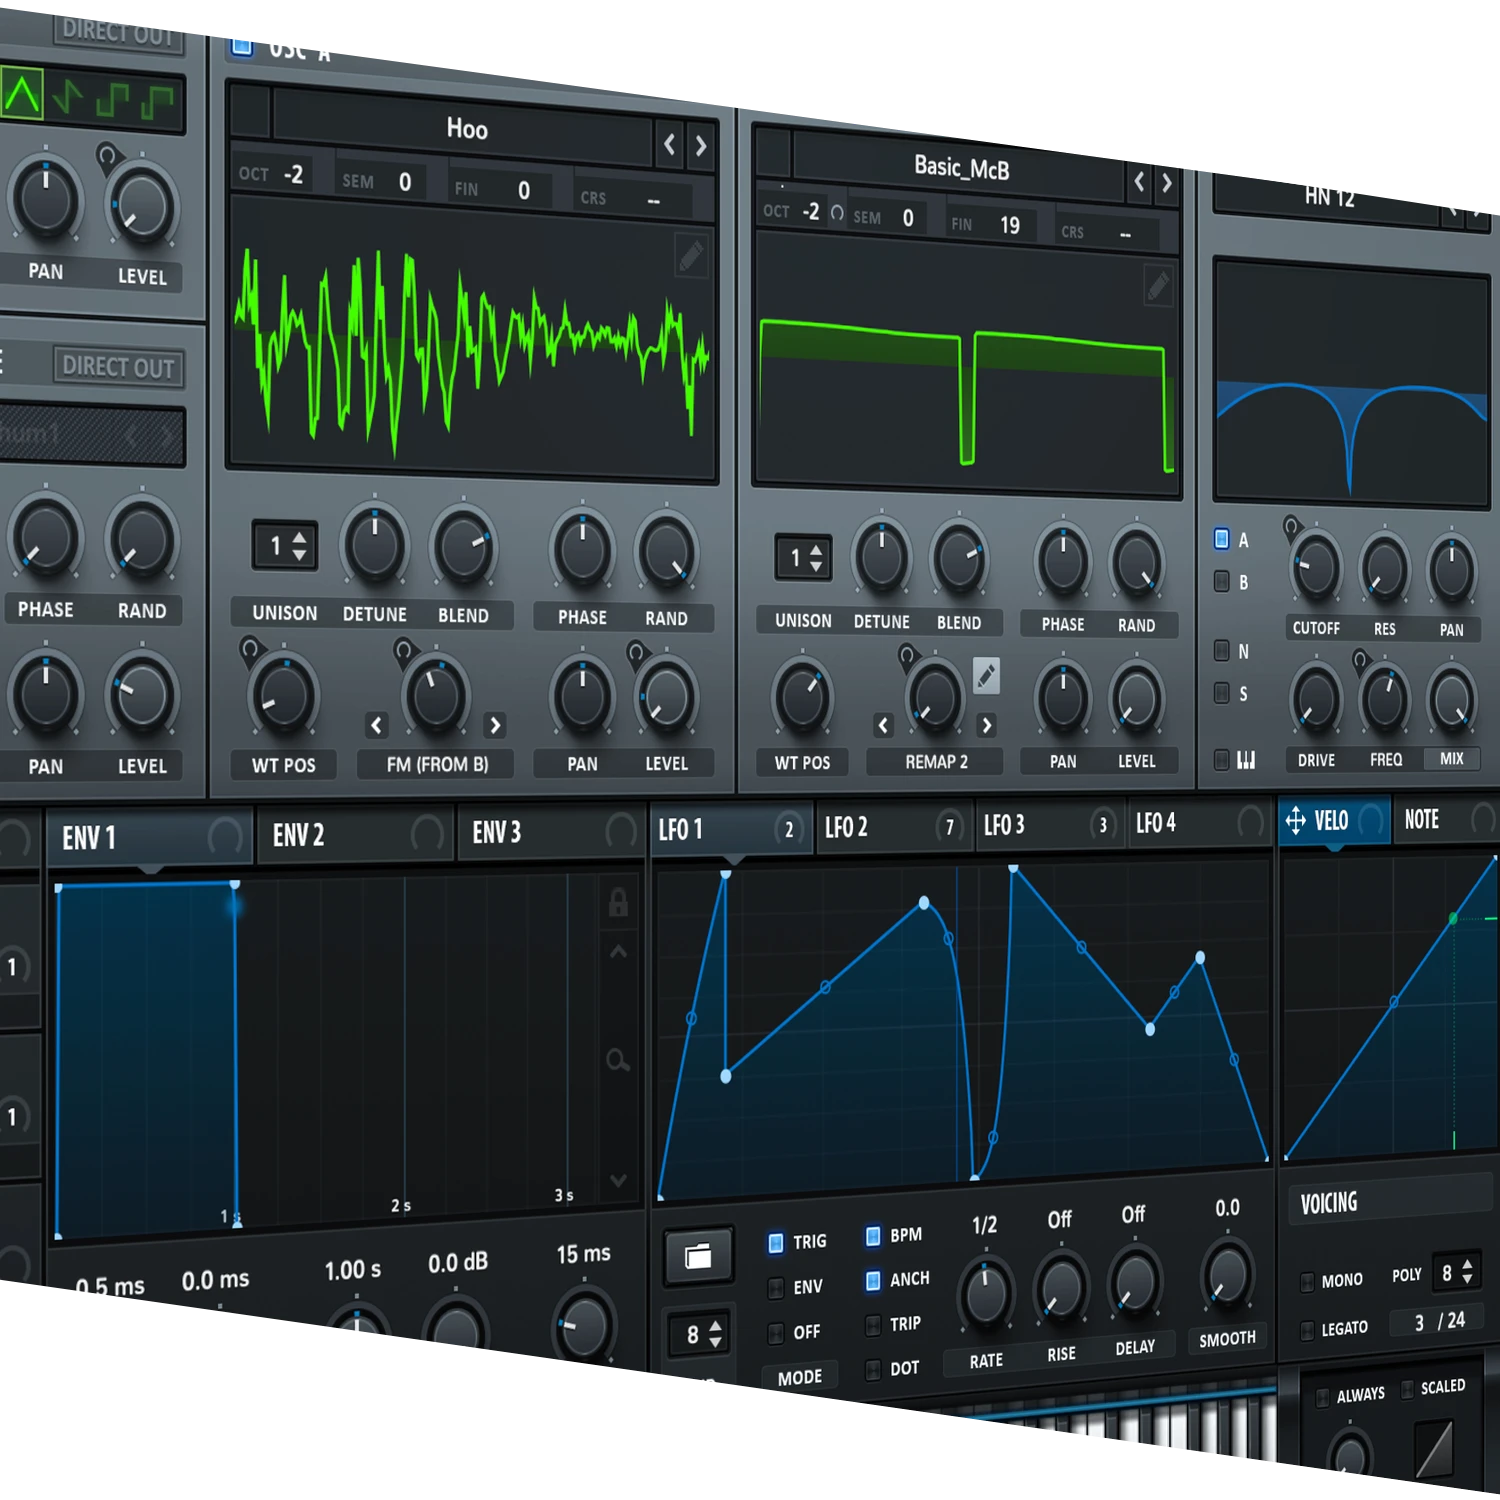Enable the MONO voicing checkbox

1307,1282
